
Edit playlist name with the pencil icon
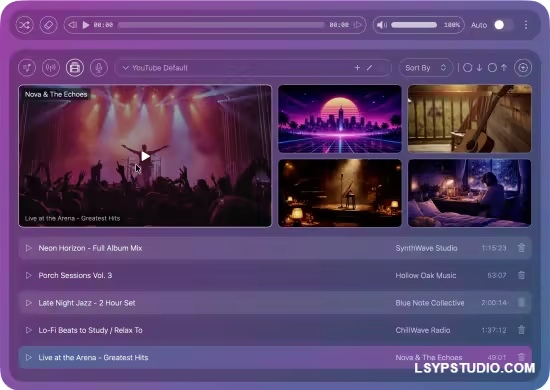(x=369, y=68)
